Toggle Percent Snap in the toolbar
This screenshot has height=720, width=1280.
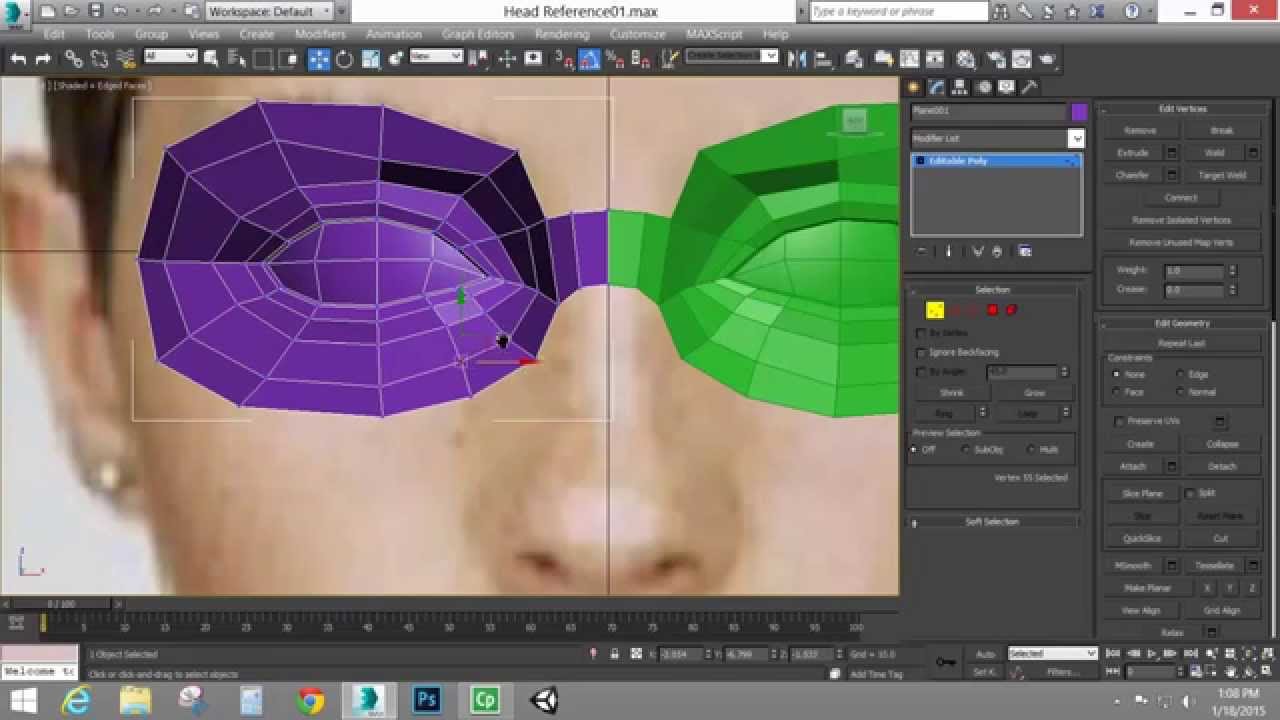click(615, 59)
